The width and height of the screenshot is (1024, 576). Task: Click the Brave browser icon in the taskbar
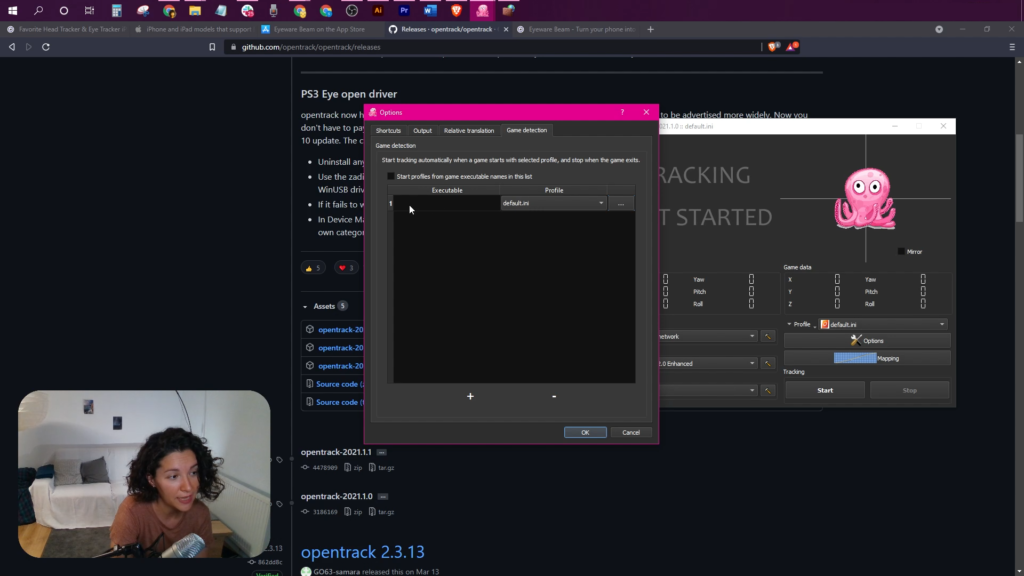pos(456,10)
